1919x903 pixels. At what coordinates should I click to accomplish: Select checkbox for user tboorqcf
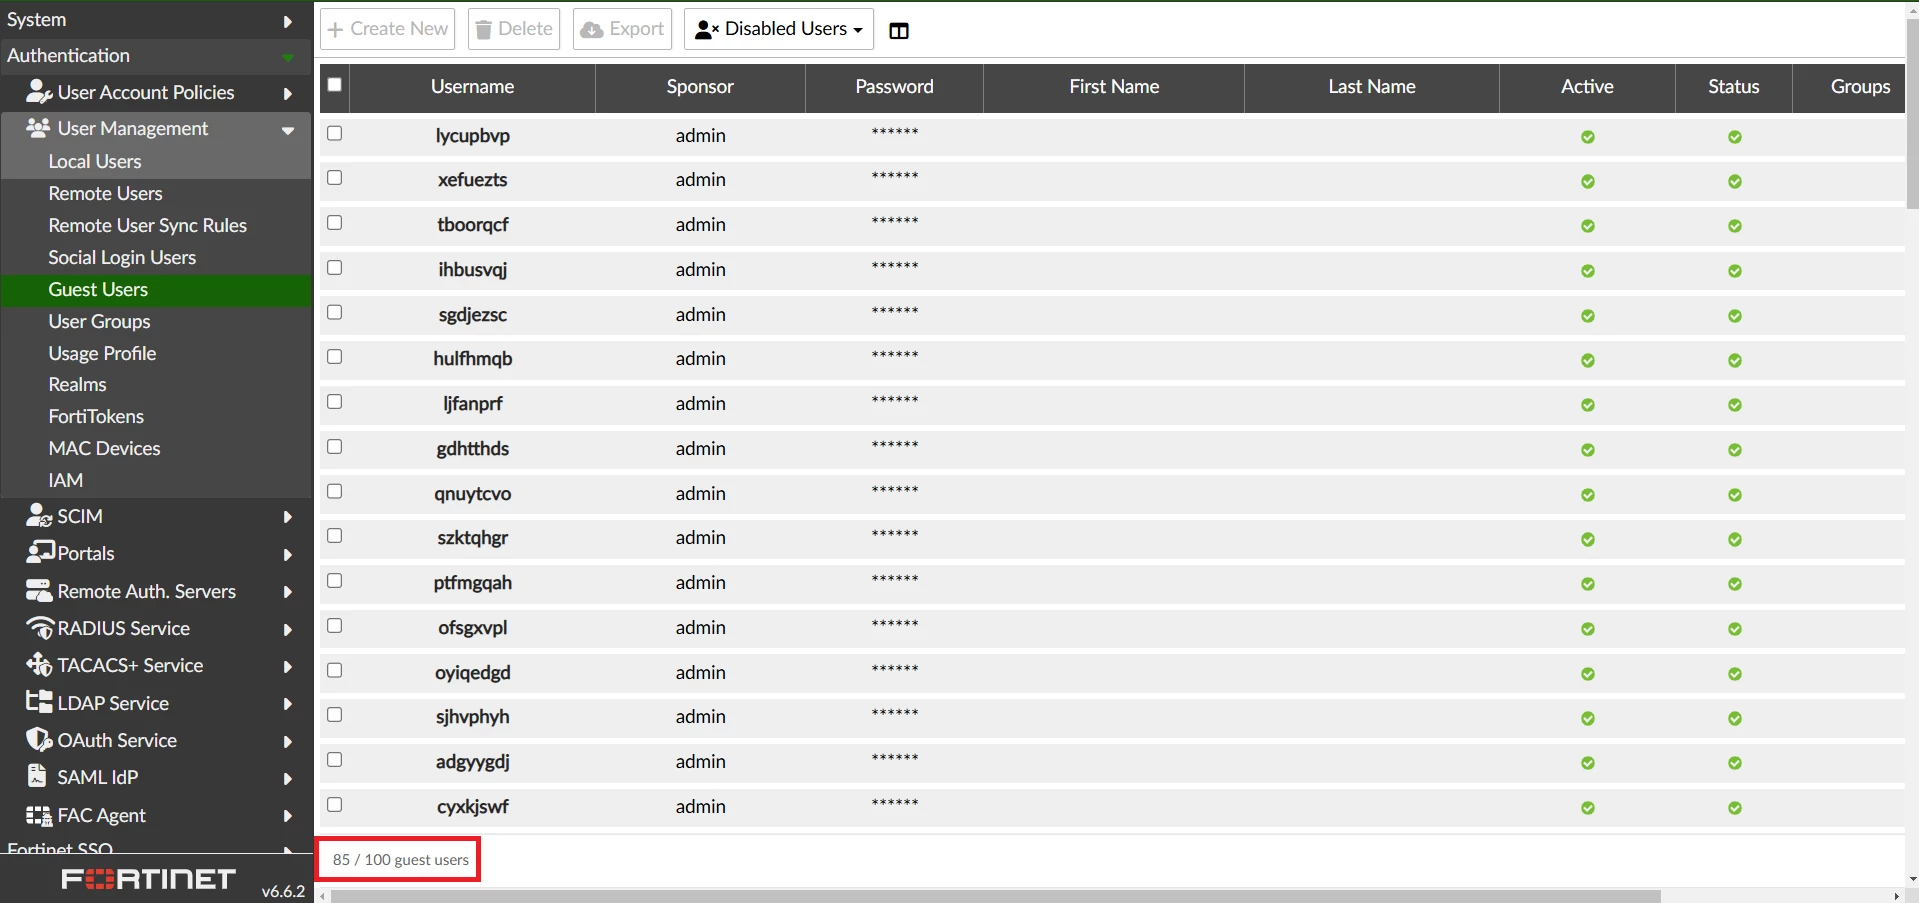334,222
